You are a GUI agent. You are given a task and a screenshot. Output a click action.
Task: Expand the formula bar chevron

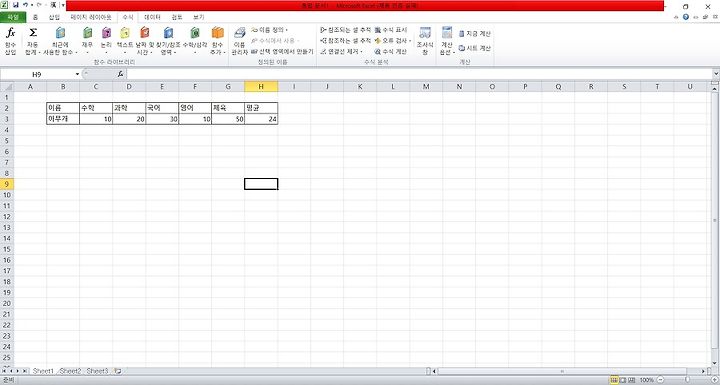pyautogui.click(x=716, y=74)
